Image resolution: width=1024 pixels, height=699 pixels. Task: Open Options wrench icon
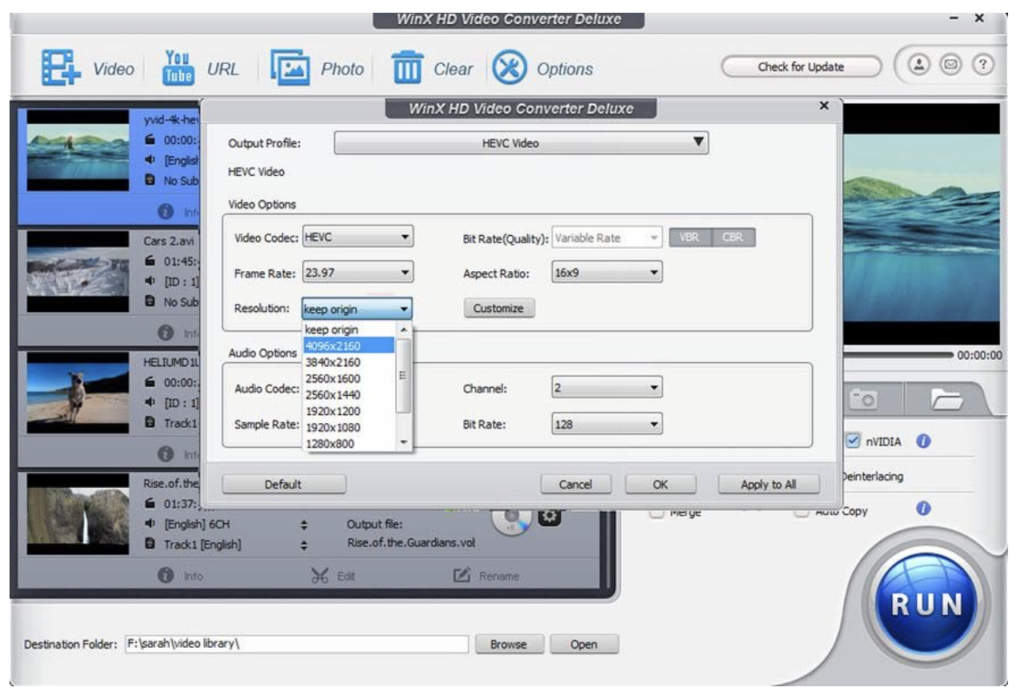tap(509, 67)
